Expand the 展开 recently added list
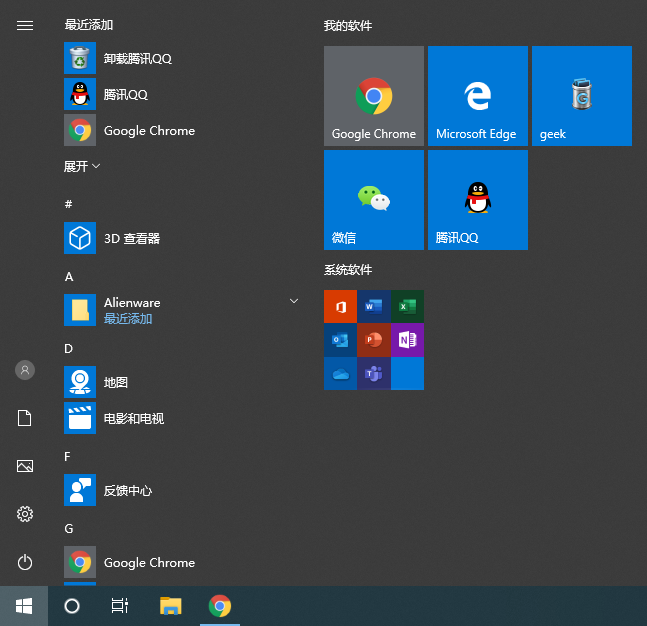The height and width of the screenshot is (626, 647). click(x=82, y=166)
